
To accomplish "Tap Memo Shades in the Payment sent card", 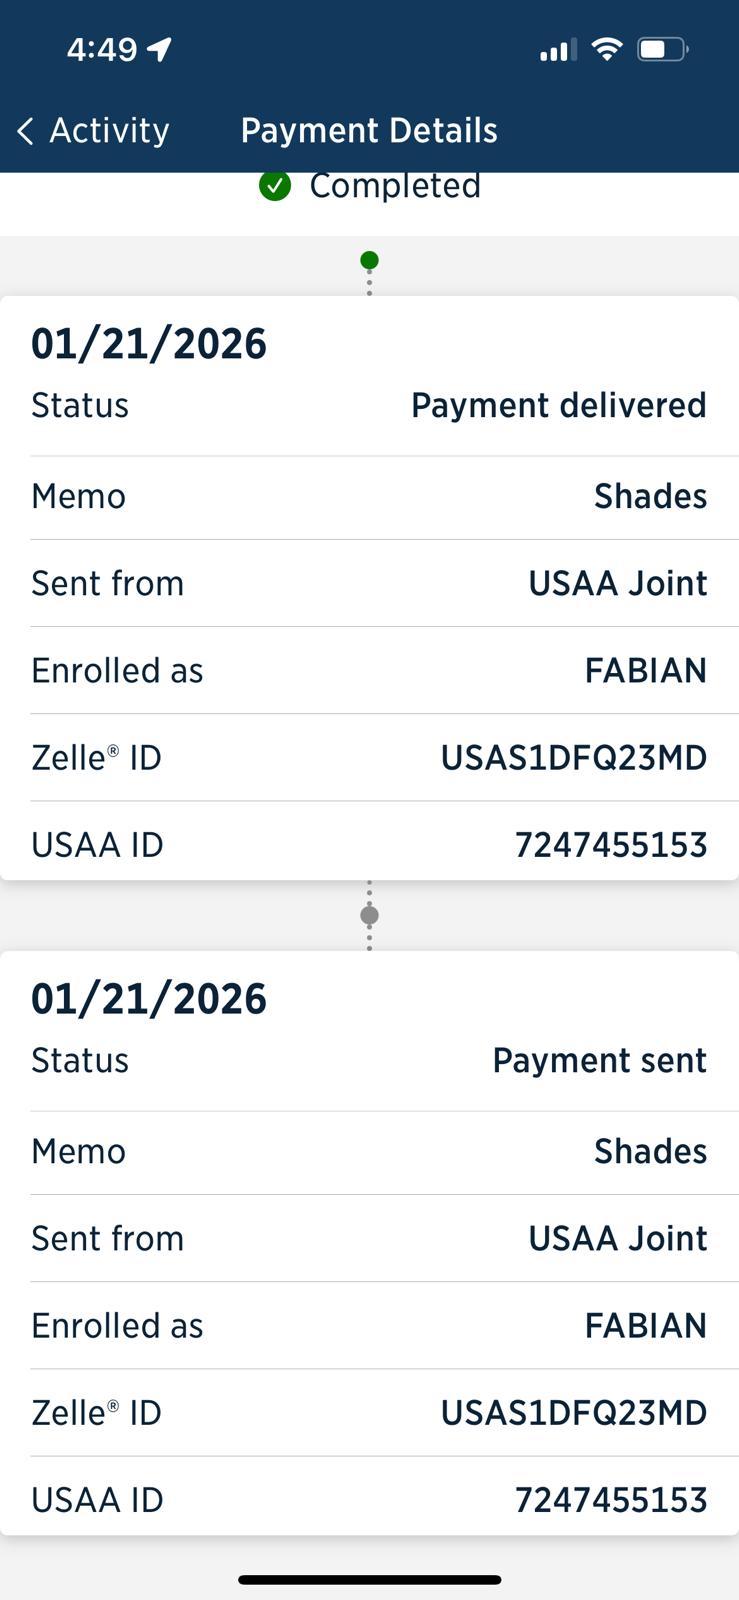I will point(650,1152).
